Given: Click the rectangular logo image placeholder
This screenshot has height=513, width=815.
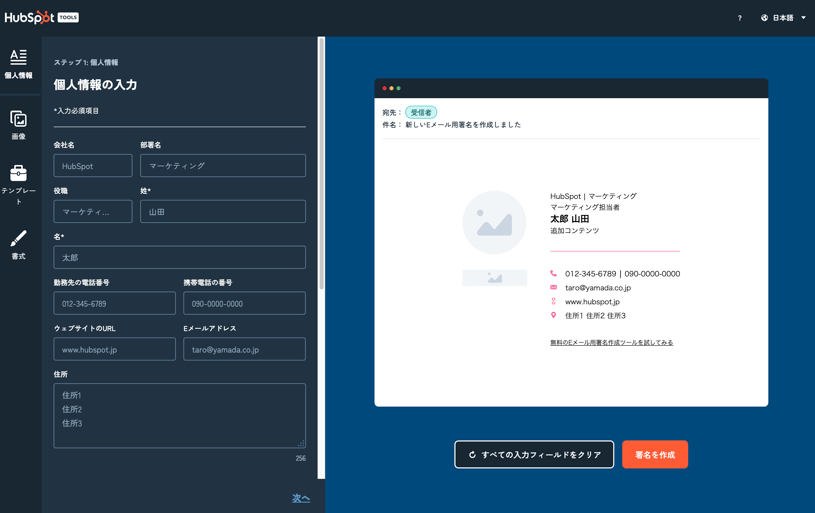Looking at the screenshot, I should (495, 278).
